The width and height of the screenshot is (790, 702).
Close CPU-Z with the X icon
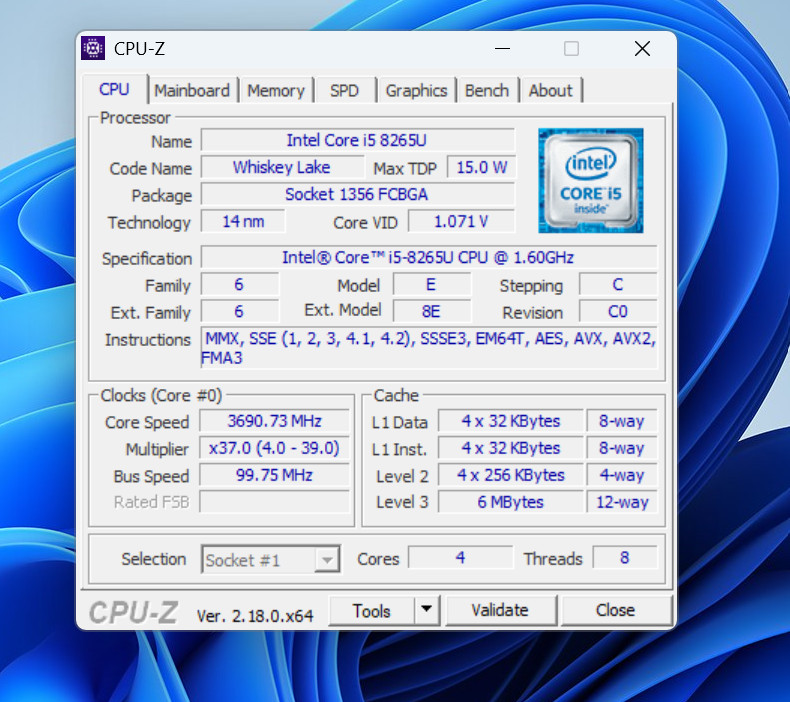tap(642, 49)
